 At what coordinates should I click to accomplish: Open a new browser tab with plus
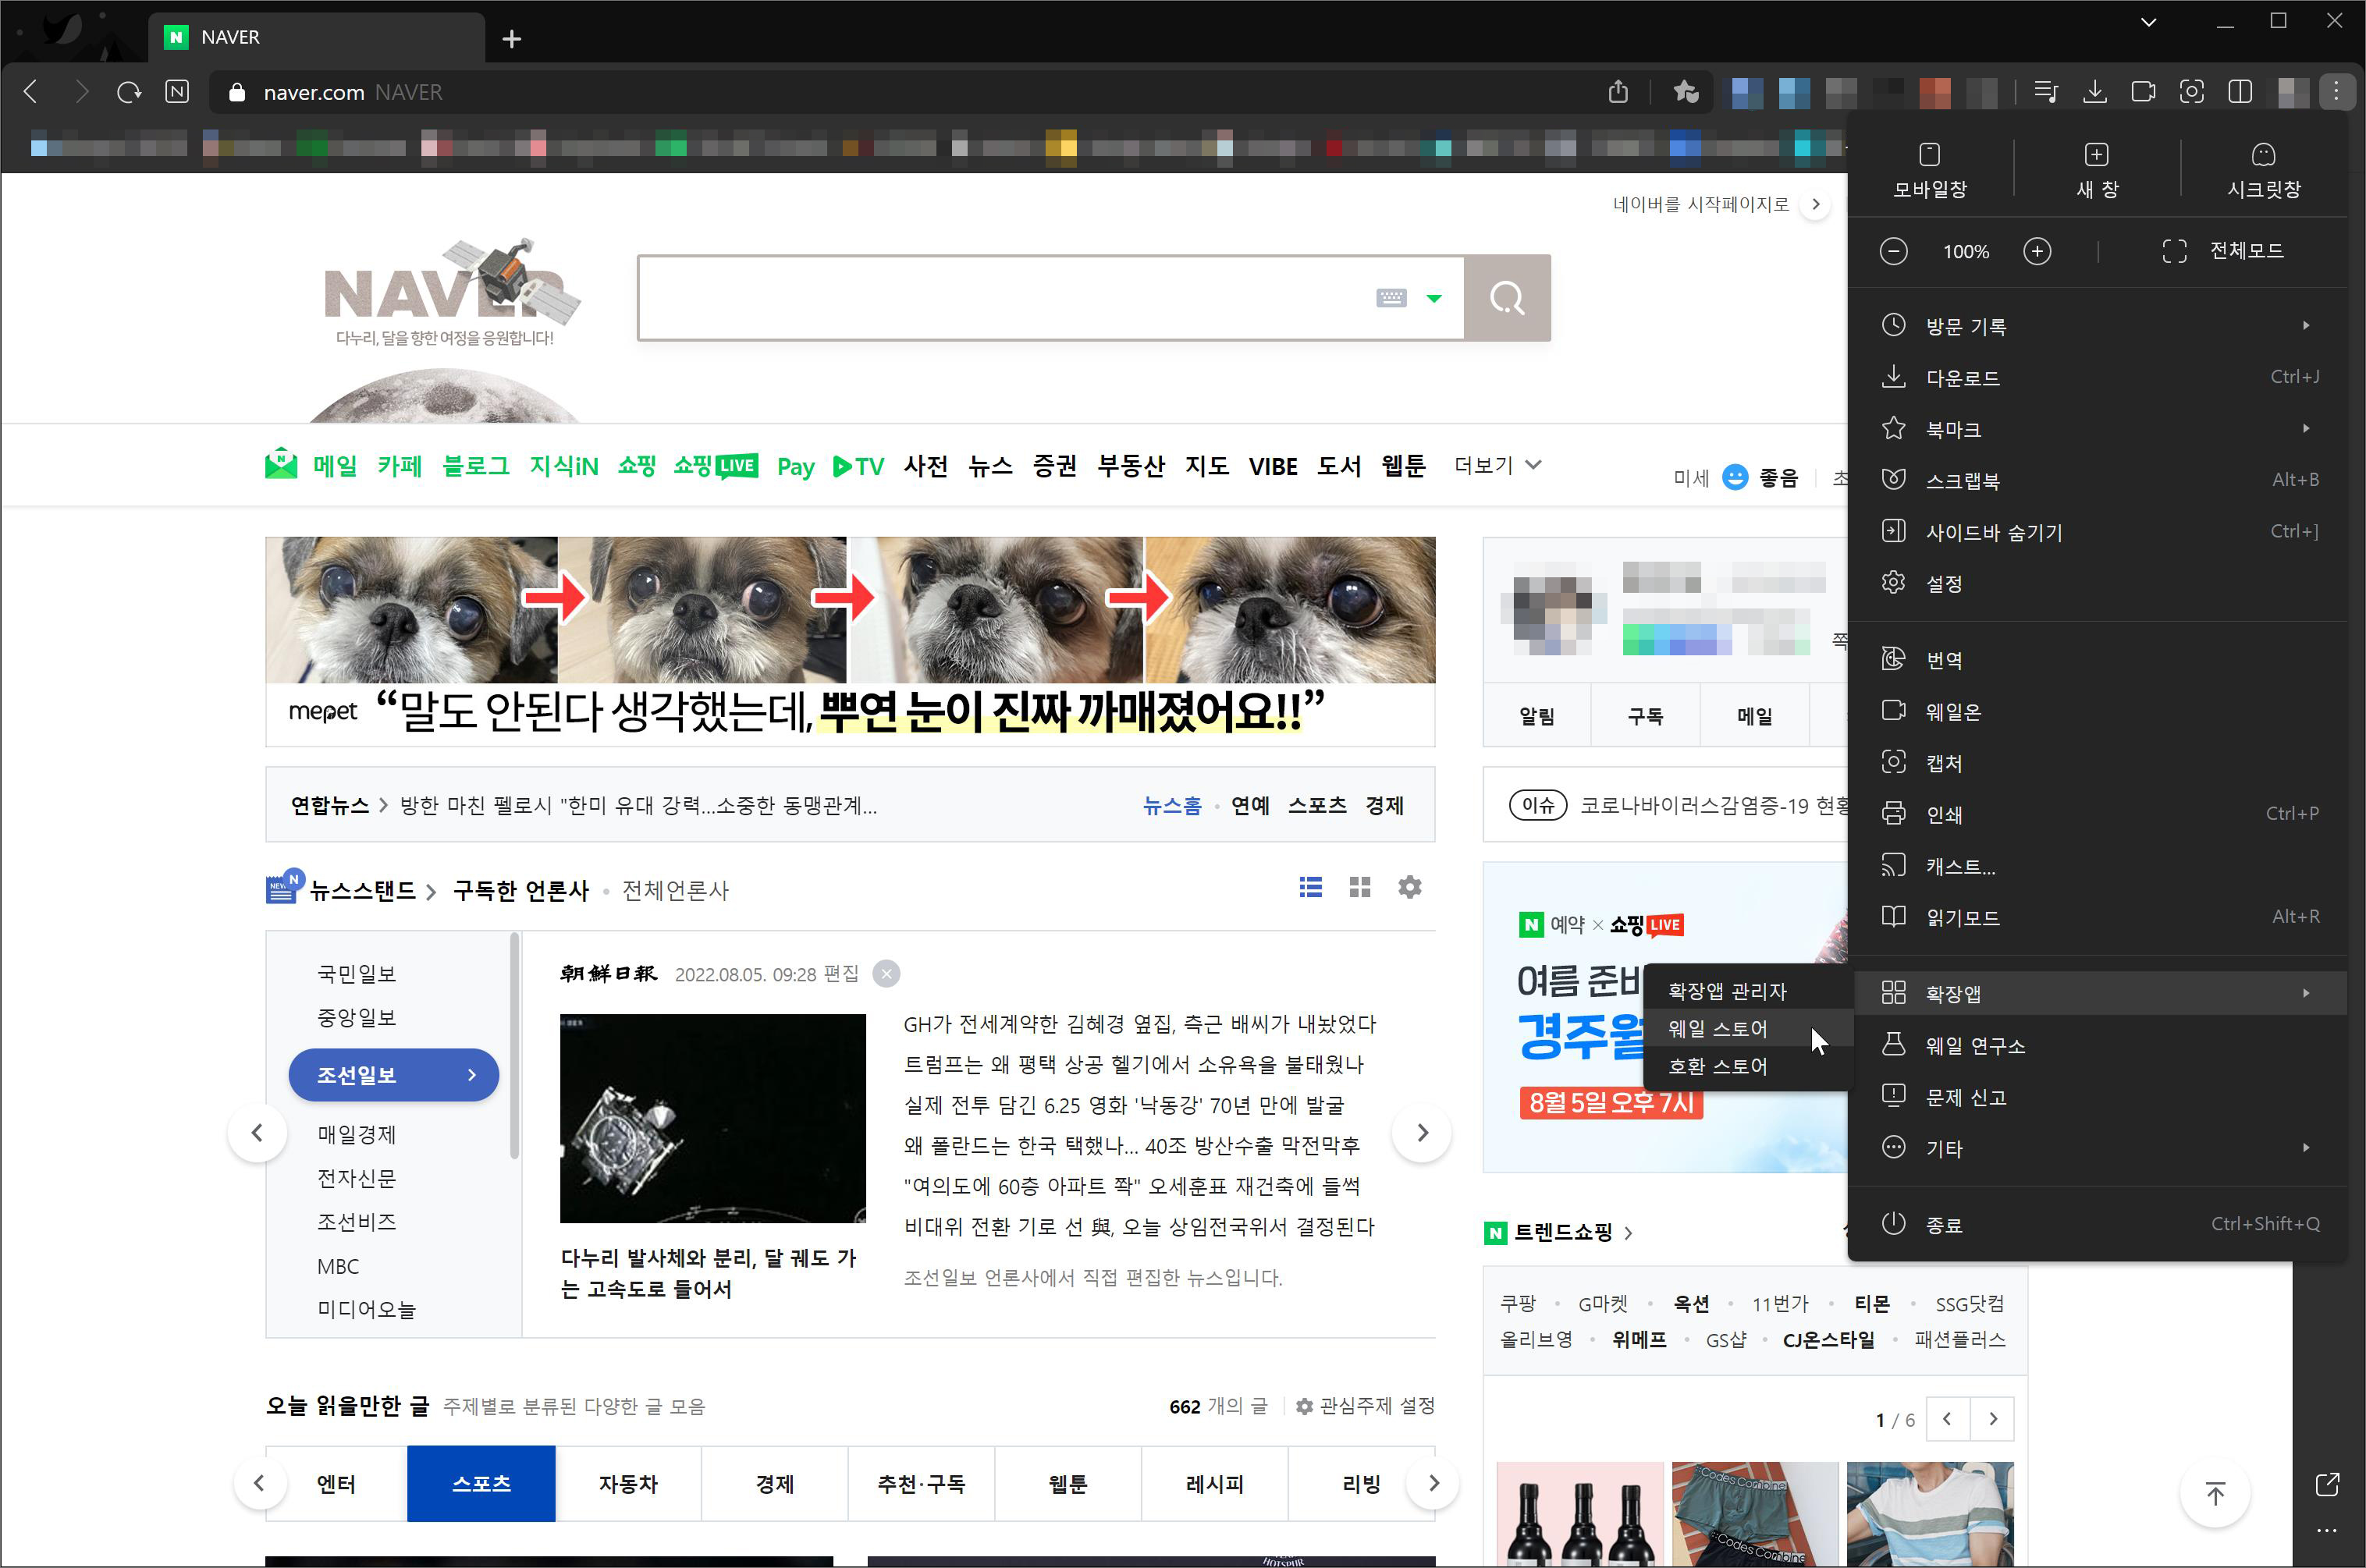pos(511,38)
